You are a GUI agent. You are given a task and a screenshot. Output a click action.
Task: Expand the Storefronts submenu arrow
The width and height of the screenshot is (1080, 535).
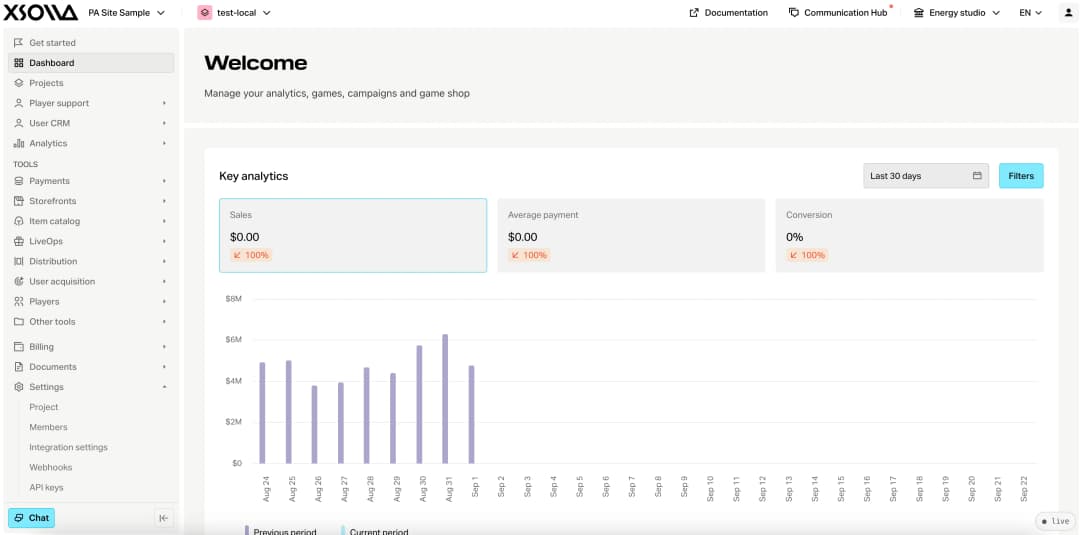(165, 201)
